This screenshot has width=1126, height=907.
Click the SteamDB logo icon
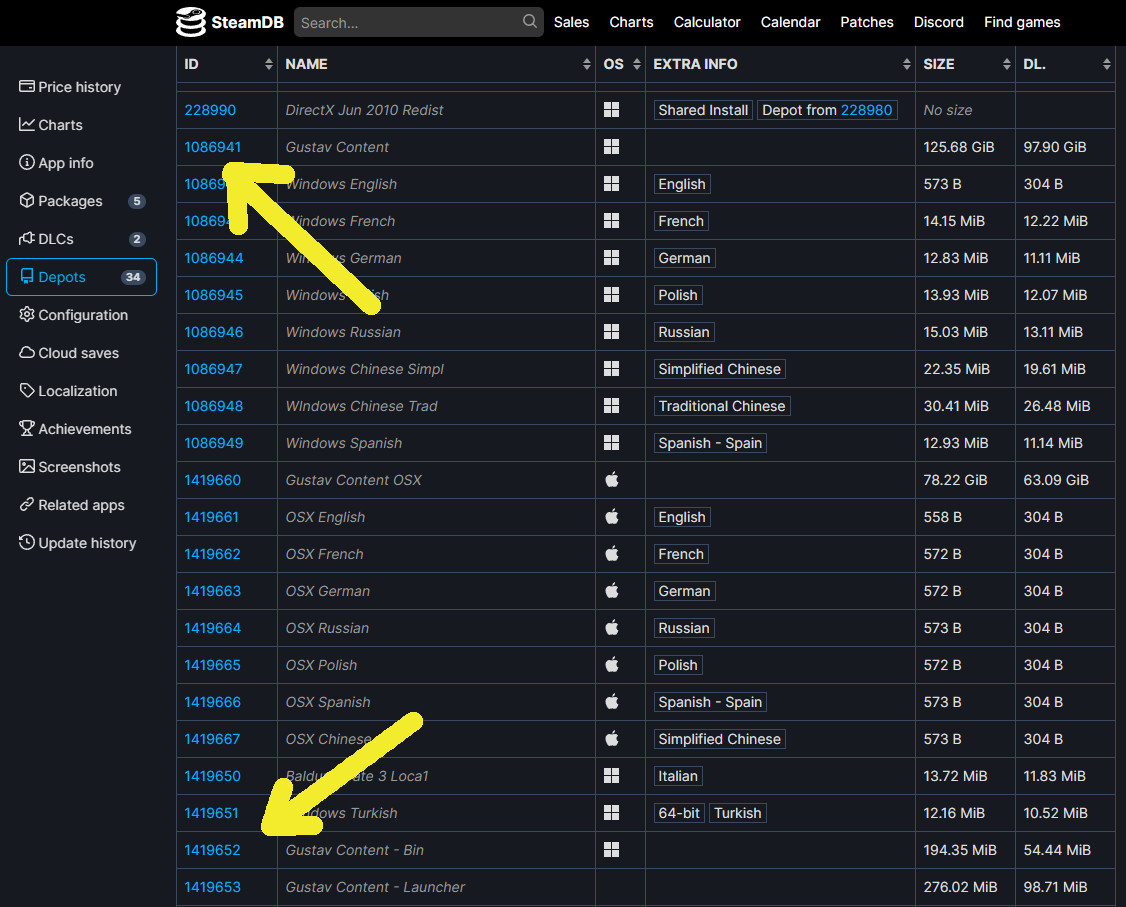tap(190, 22)
